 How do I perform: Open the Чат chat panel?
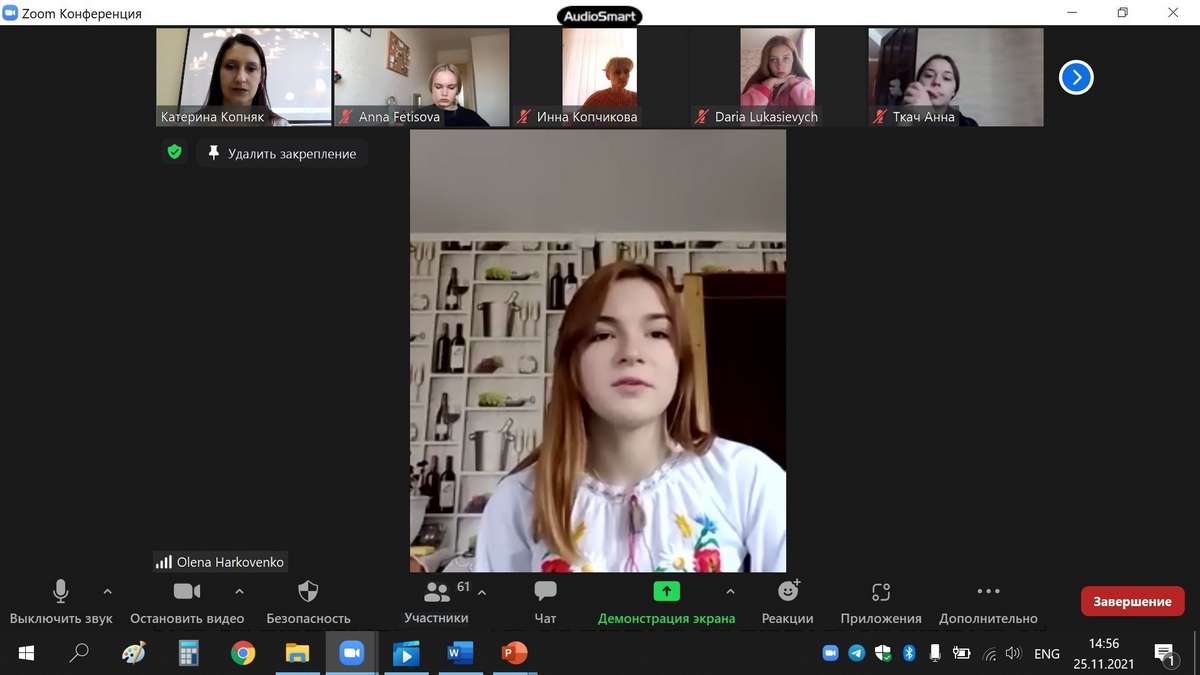tap(545, 592)
